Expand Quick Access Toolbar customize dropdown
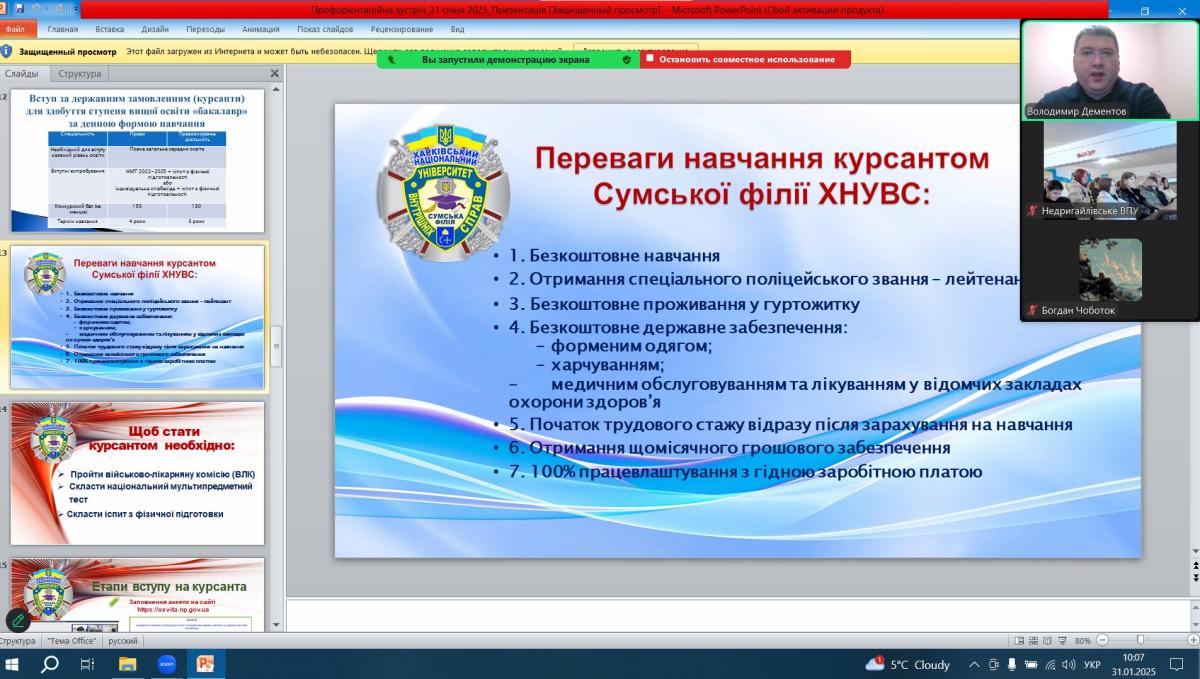This screenshot has width=1200, height=679. coord(75,10)
